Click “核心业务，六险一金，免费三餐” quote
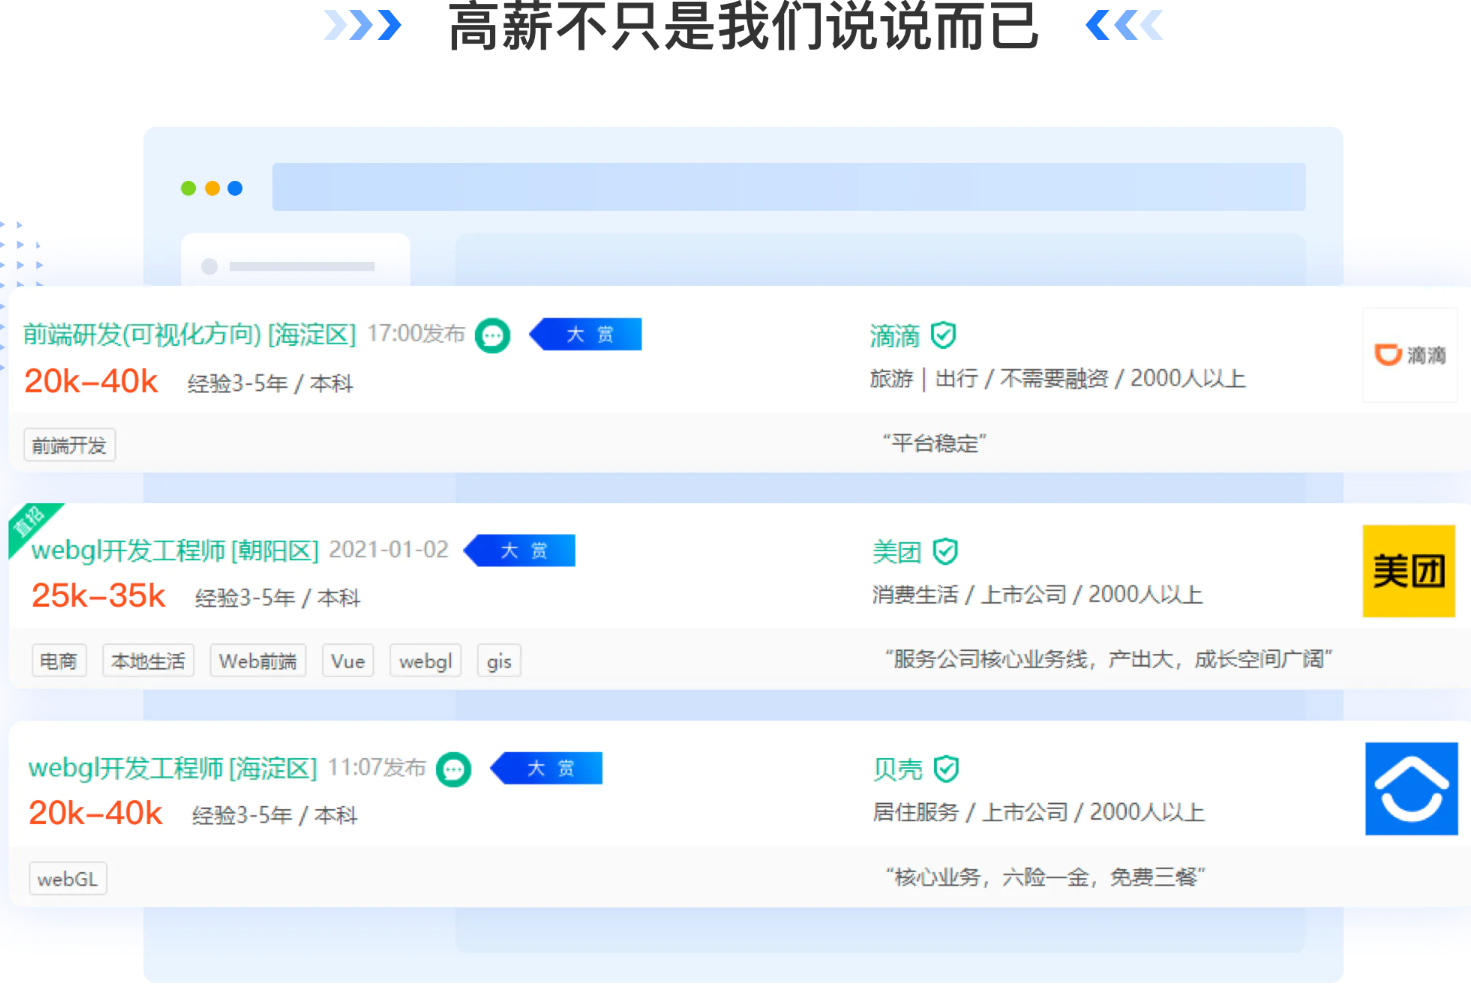1471x999 pixels. [x=1045, y=877]
